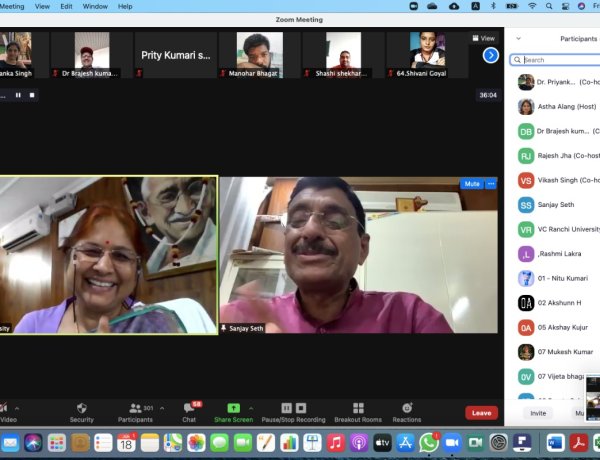Select 07 Mukesh Kumar participant
The width and height of the screenshot is (600, 460).
click(558, 352)
